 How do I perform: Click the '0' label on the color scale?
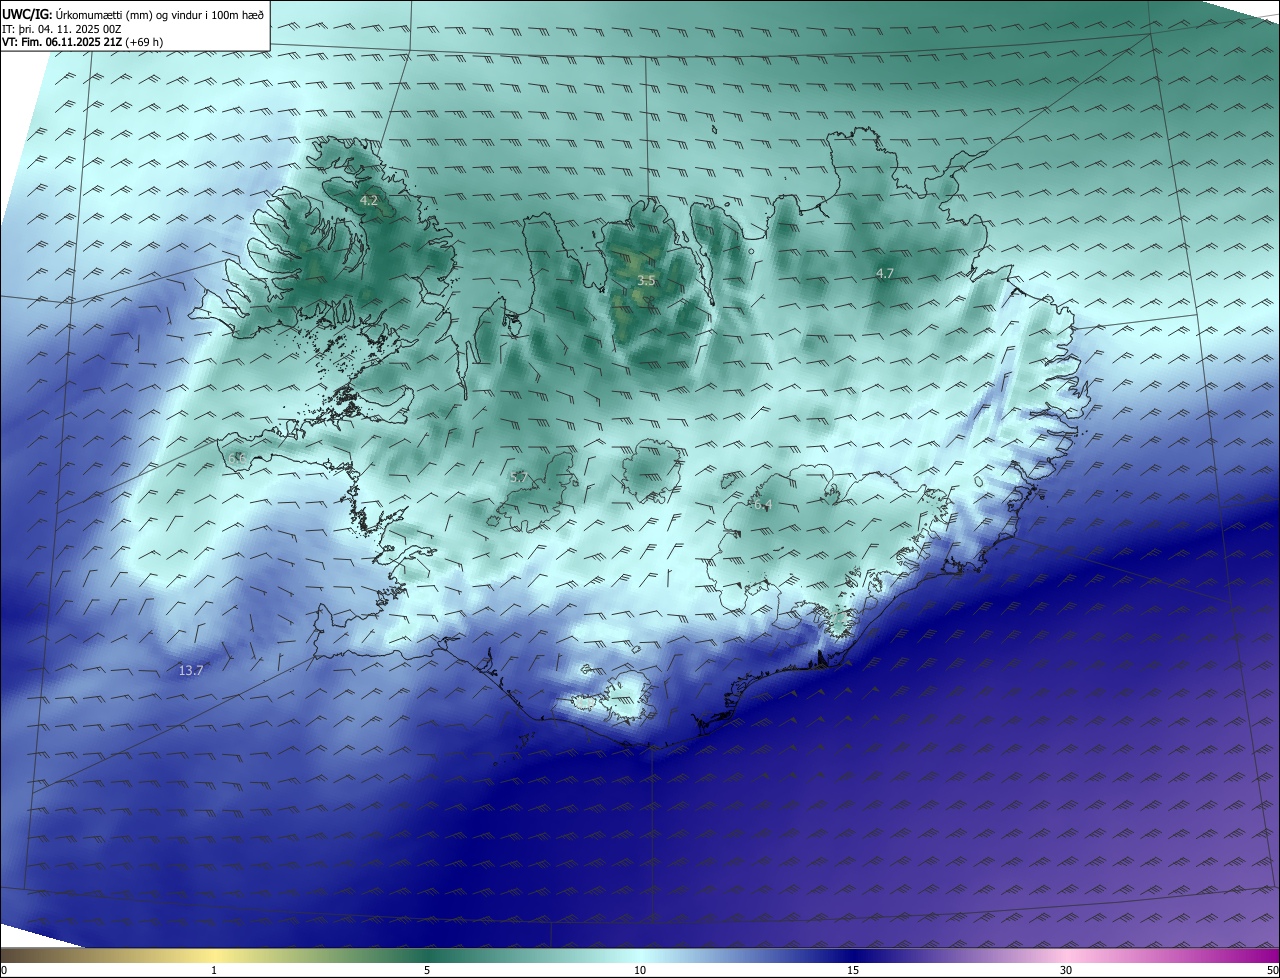coord(4,970)
